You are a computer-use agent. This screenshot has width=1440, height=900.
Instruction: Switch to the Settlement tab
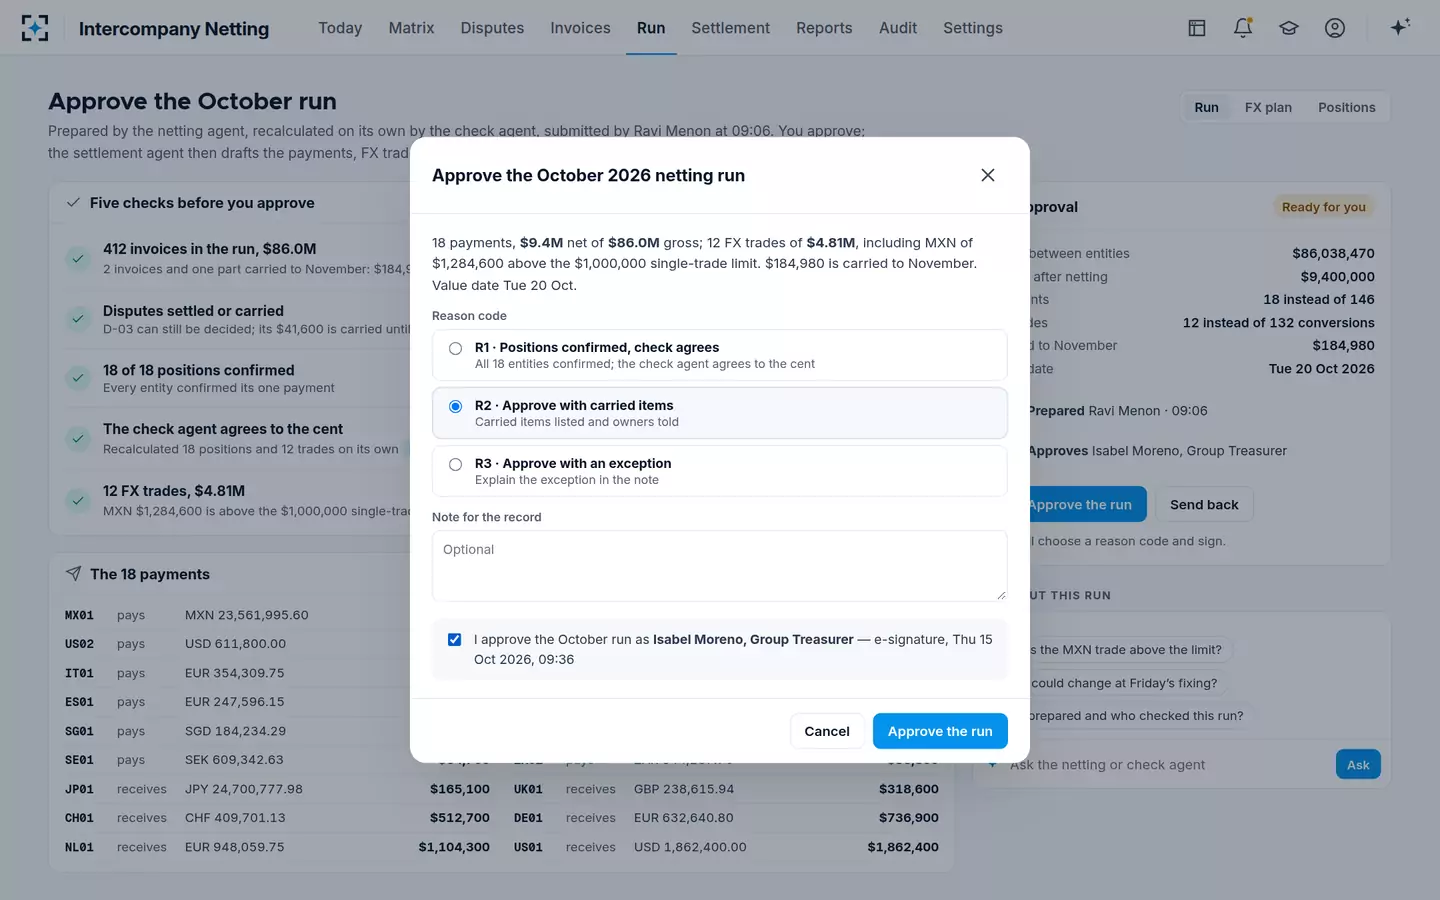730,28
